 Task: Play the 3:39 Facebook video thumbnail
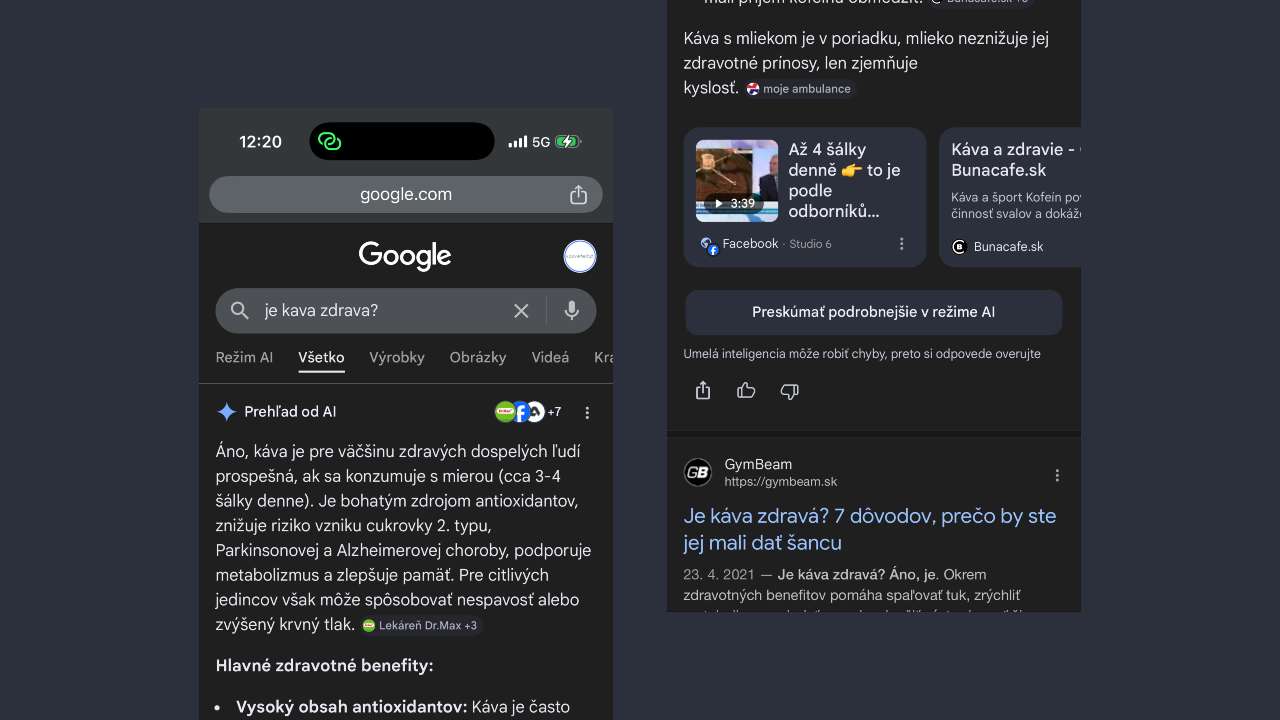click(737, 181)
